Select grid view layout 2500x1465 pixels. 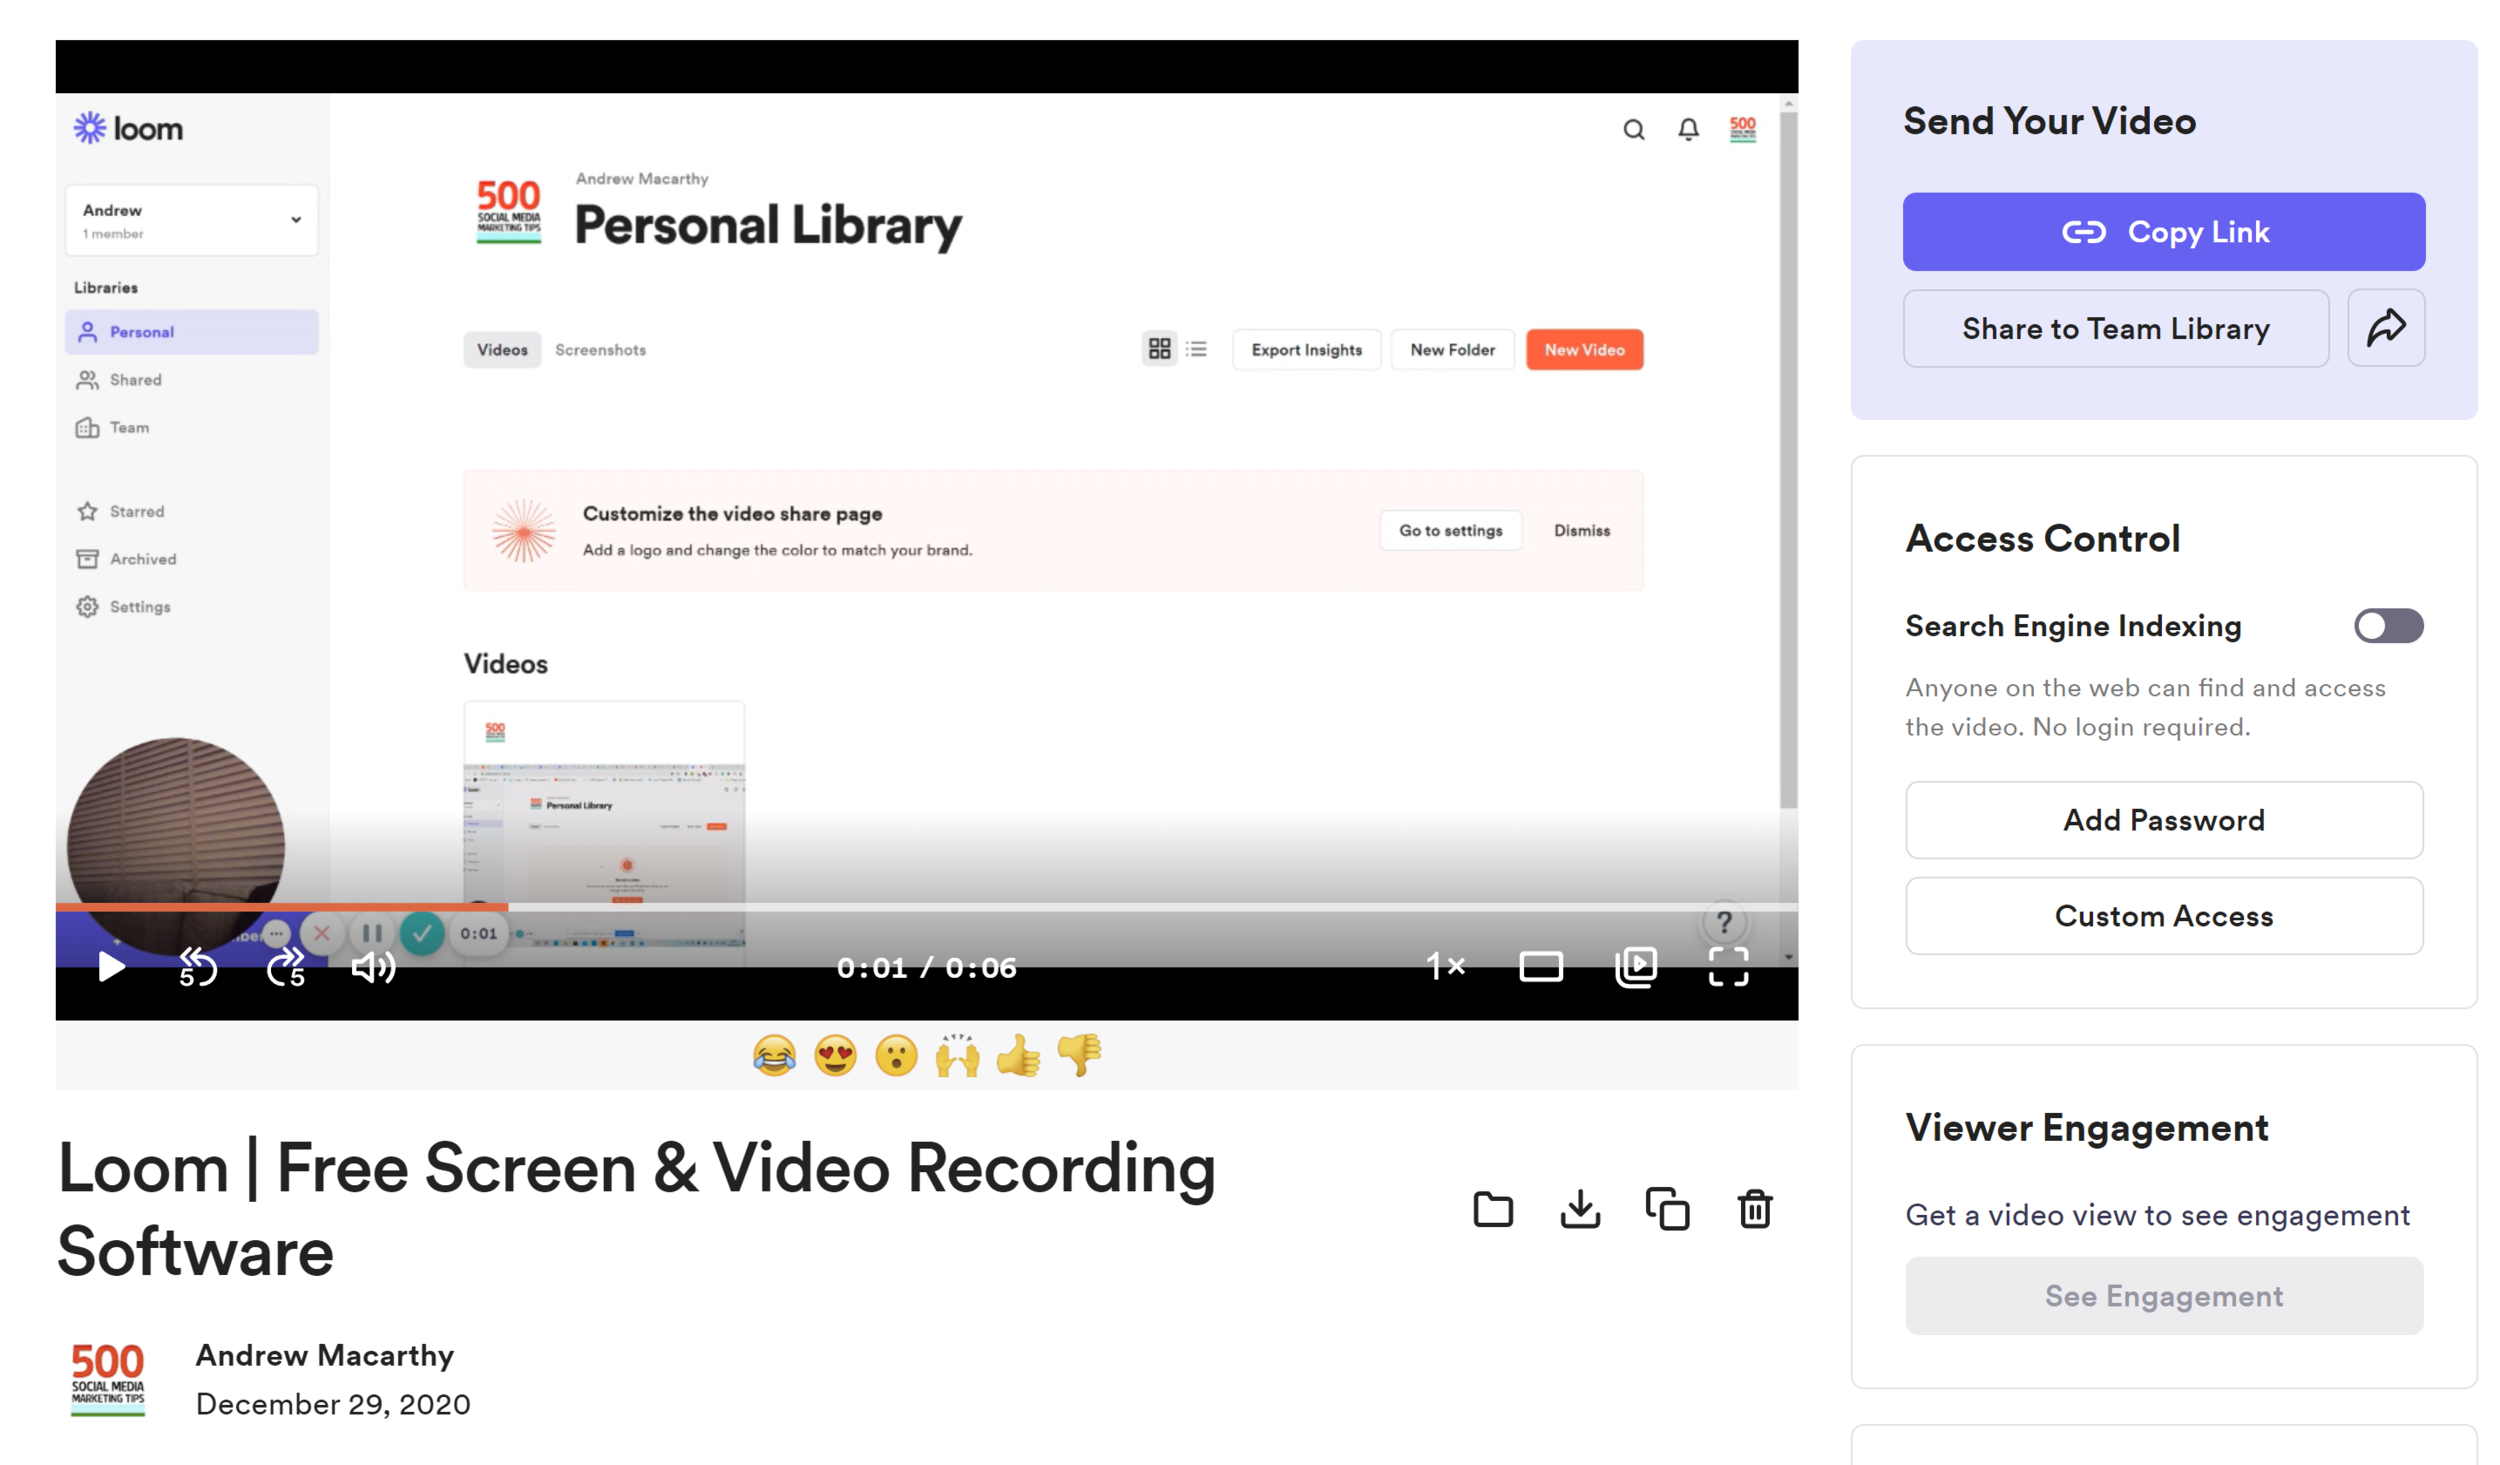pos(1159,349)
